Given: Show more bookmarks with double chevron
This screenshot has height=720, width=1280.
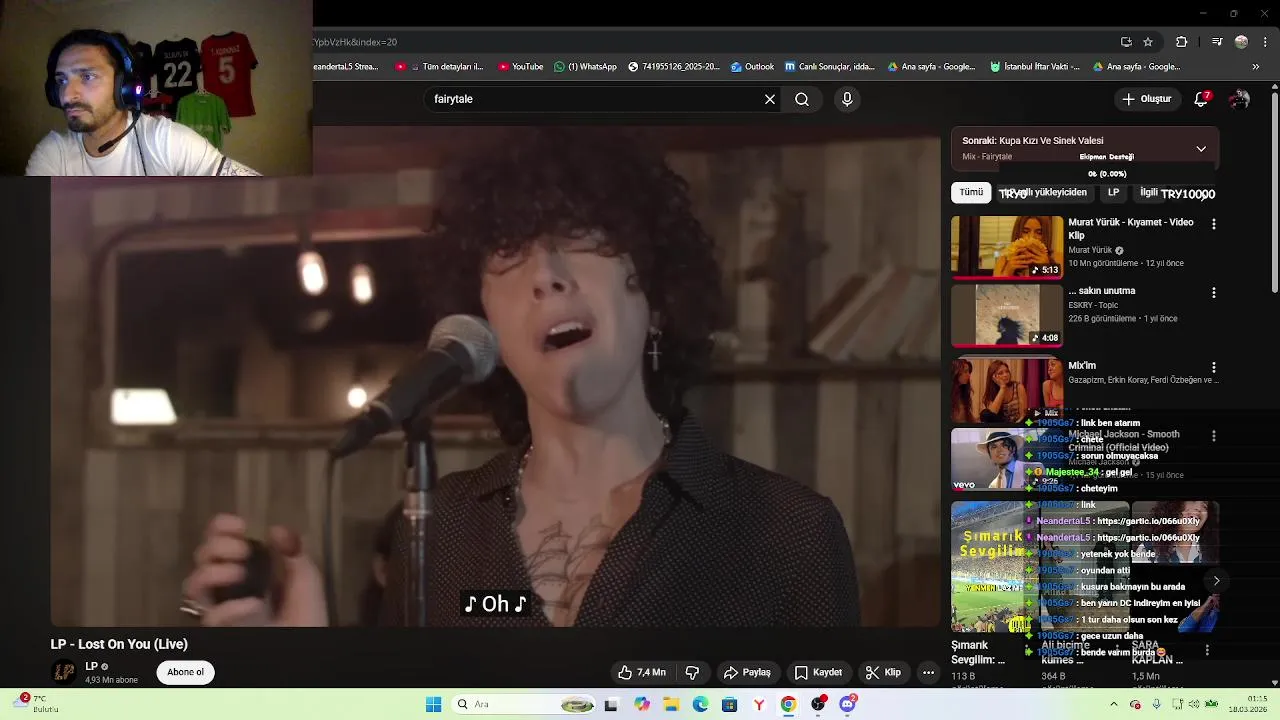Looking at the screenshot, I should click(1256, 67).
